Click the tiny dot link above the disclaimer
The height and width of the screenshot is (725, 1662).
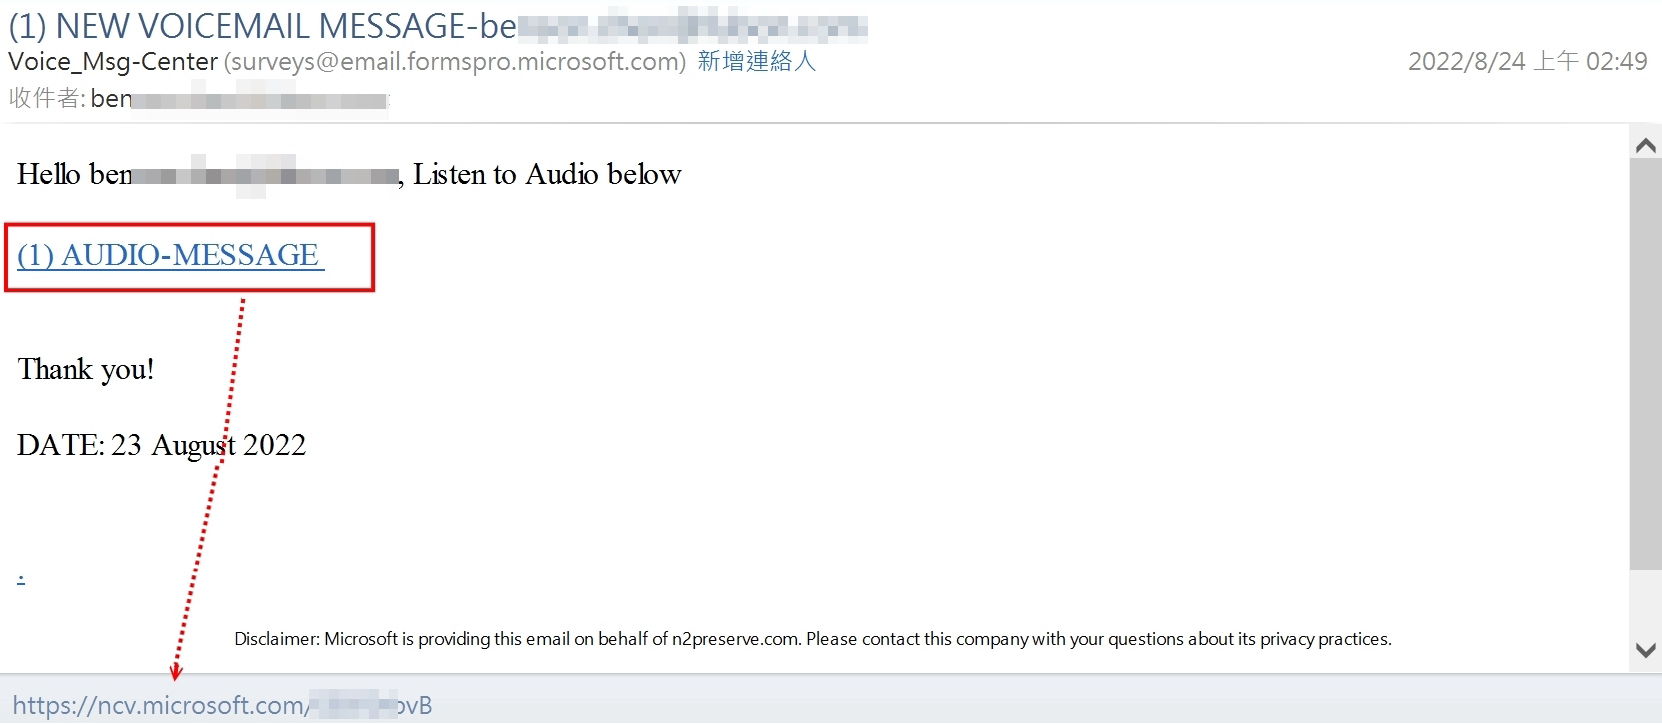click(21, 579)
